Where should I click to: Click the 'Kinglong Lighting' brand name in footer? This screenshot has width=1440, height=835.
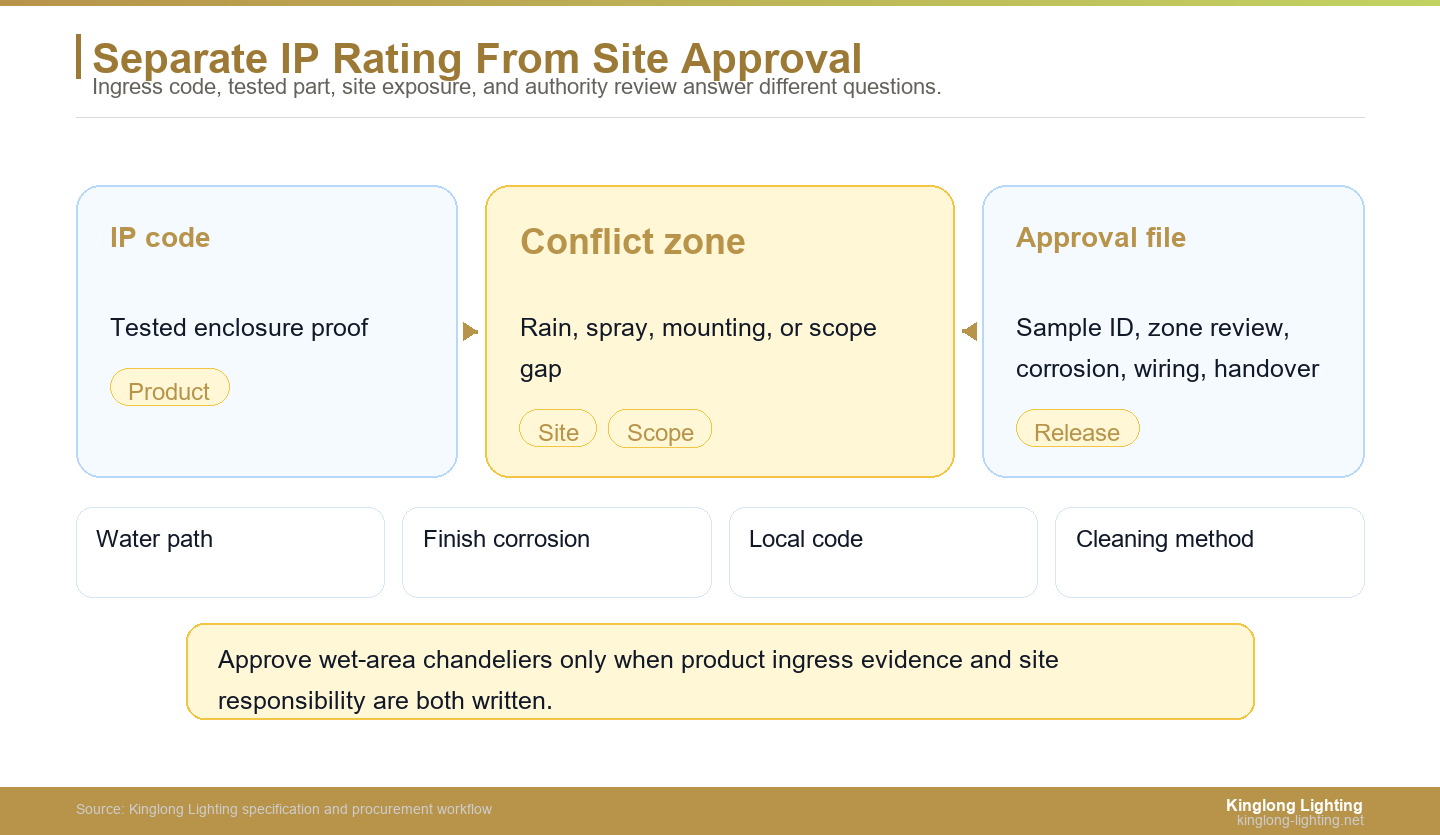click(x=1294, y=805)
